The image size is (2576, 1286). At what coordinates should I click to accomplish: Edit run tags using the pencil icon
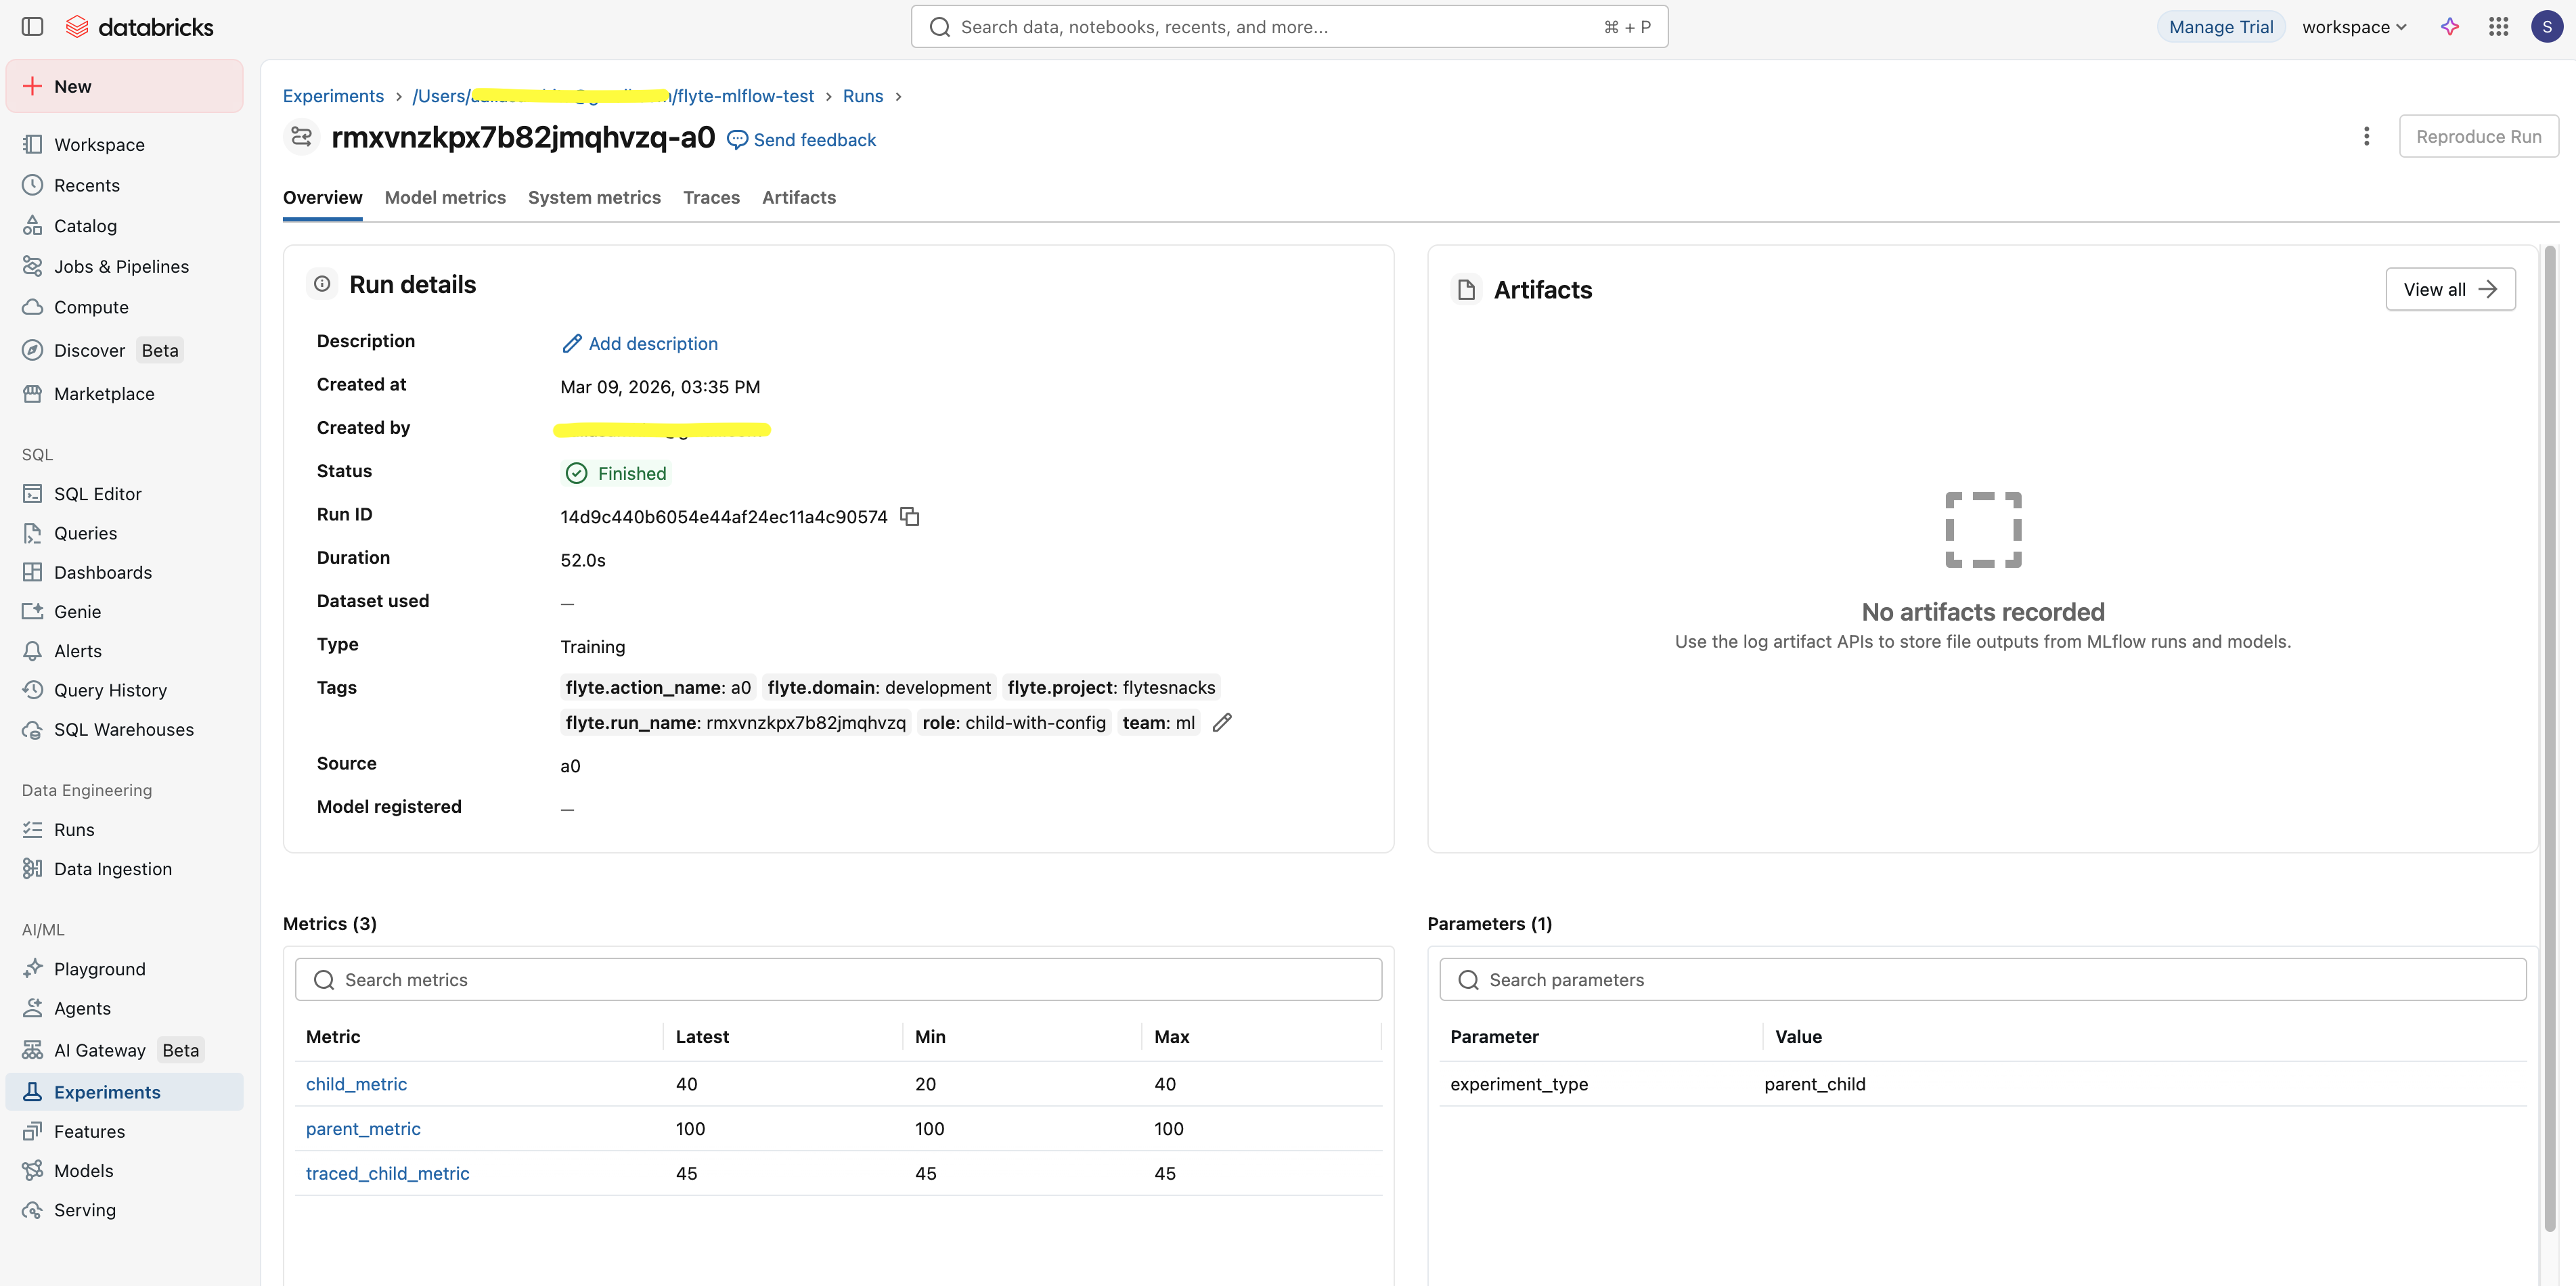coord(1221,722)
